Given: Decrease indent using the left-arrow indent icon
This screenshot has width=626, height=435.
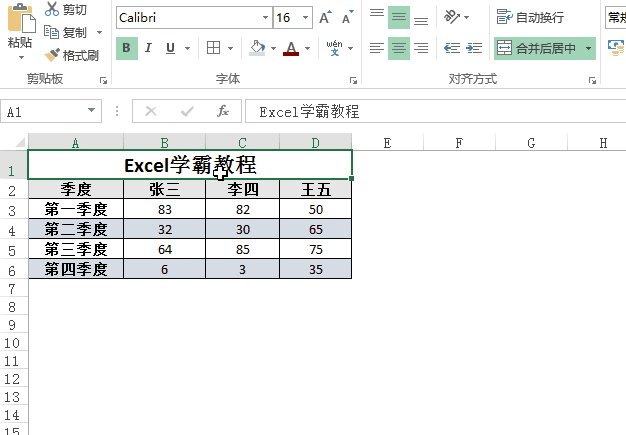Looking at the screenshot, I should [452, 48].
